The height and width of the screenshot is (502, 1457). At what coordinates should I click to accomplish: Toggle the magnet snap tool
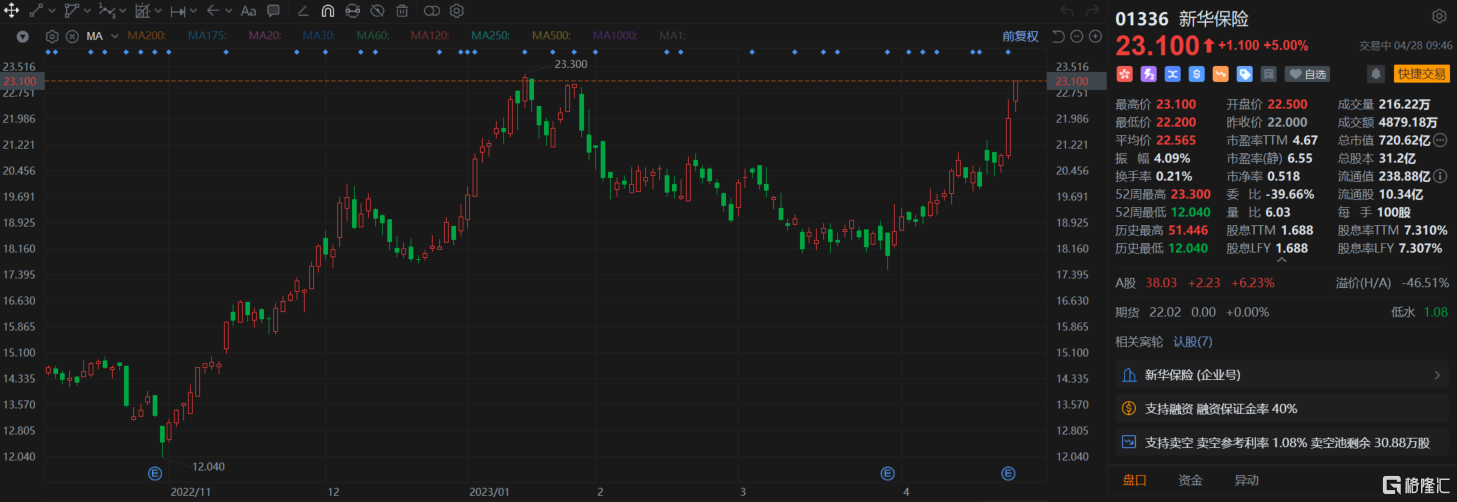[327, 11]
